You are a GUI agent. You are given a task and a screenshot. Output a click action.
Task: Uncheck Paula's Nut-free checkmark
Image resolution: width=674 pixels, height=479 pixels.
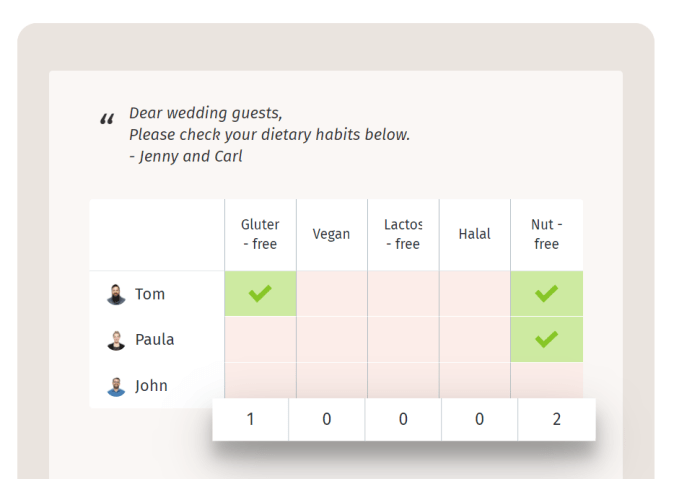click(546, 340)
